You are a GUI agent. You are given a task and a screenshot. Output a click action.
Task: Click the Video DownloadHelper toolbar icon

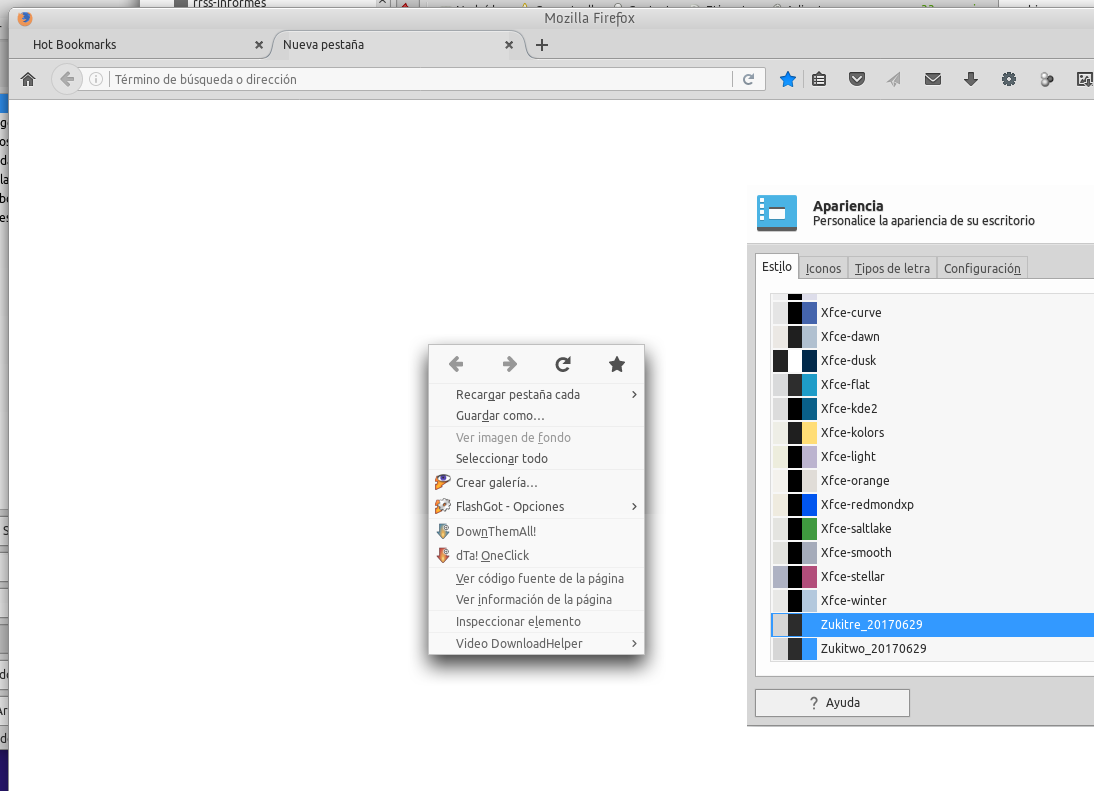point(1047,80)
